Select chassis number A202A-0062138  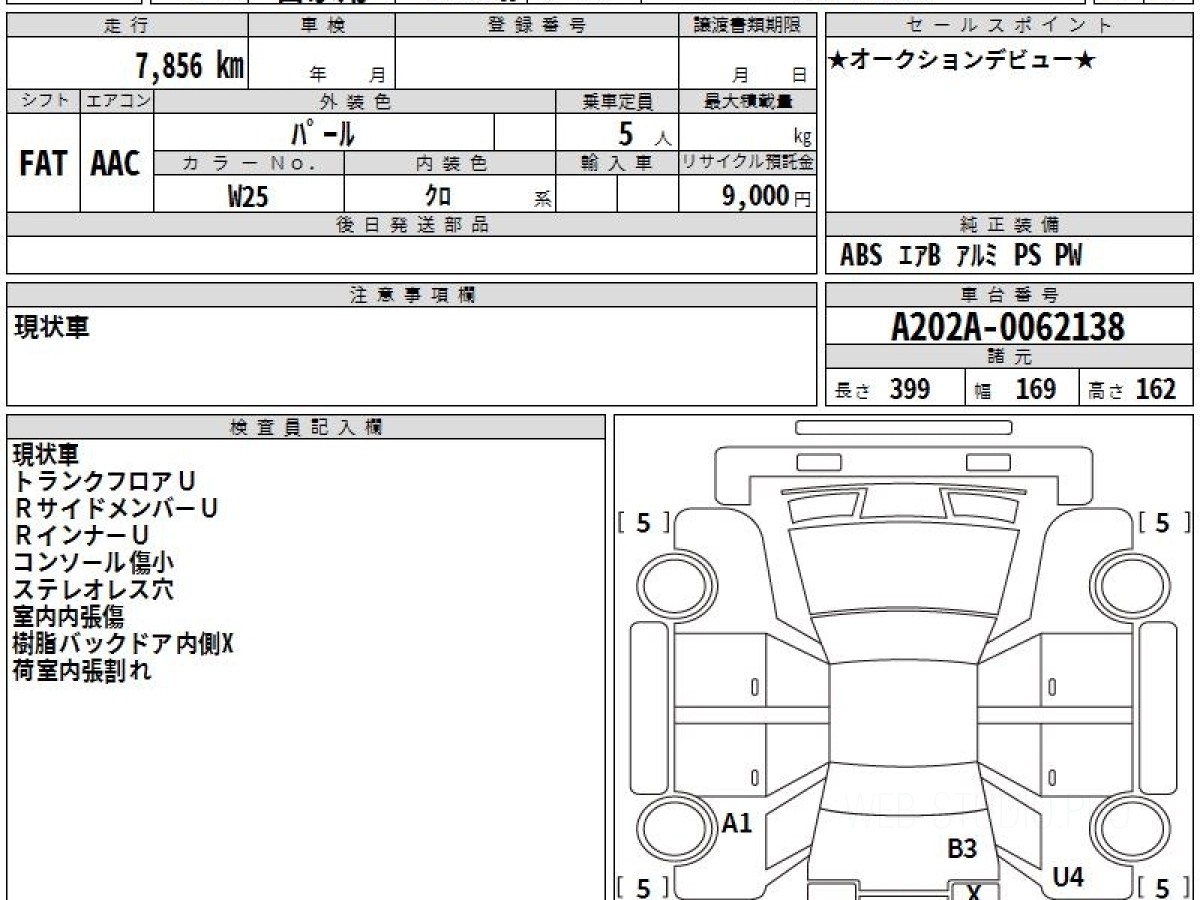tap(1008, 327)
